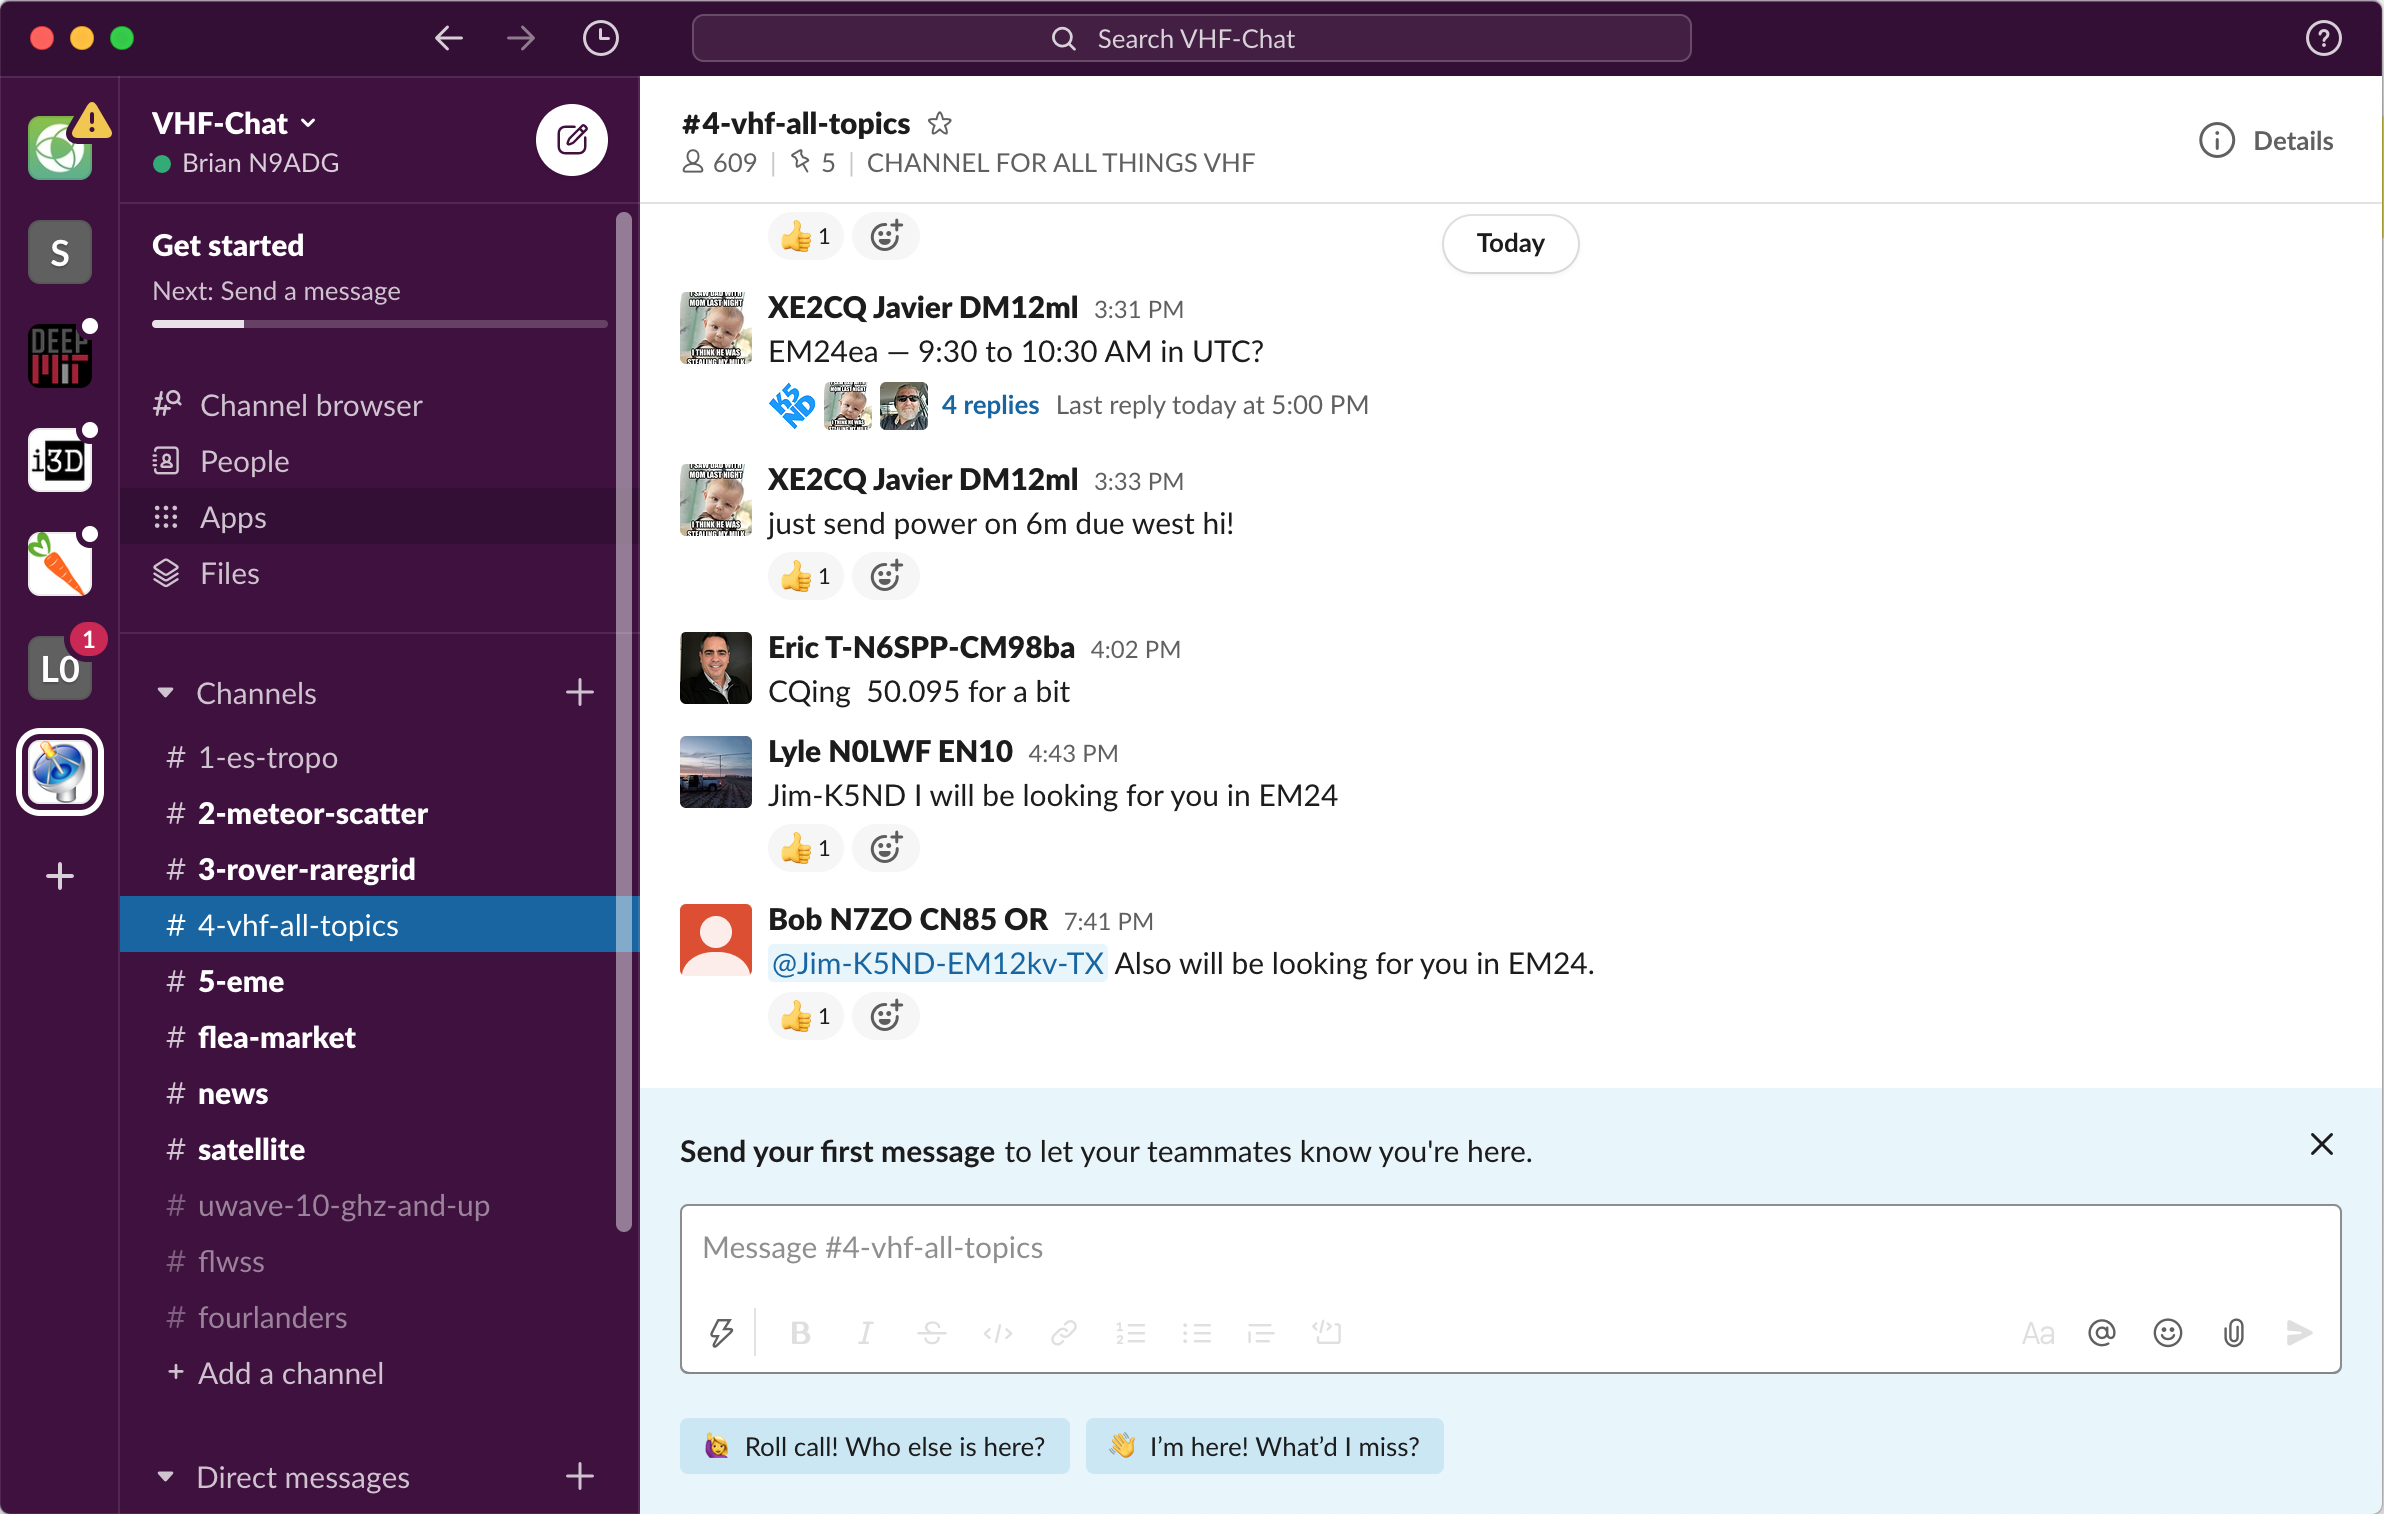Click the code formatting icon
The image size is (2384, 1514).
click(x=997, y=1333)
